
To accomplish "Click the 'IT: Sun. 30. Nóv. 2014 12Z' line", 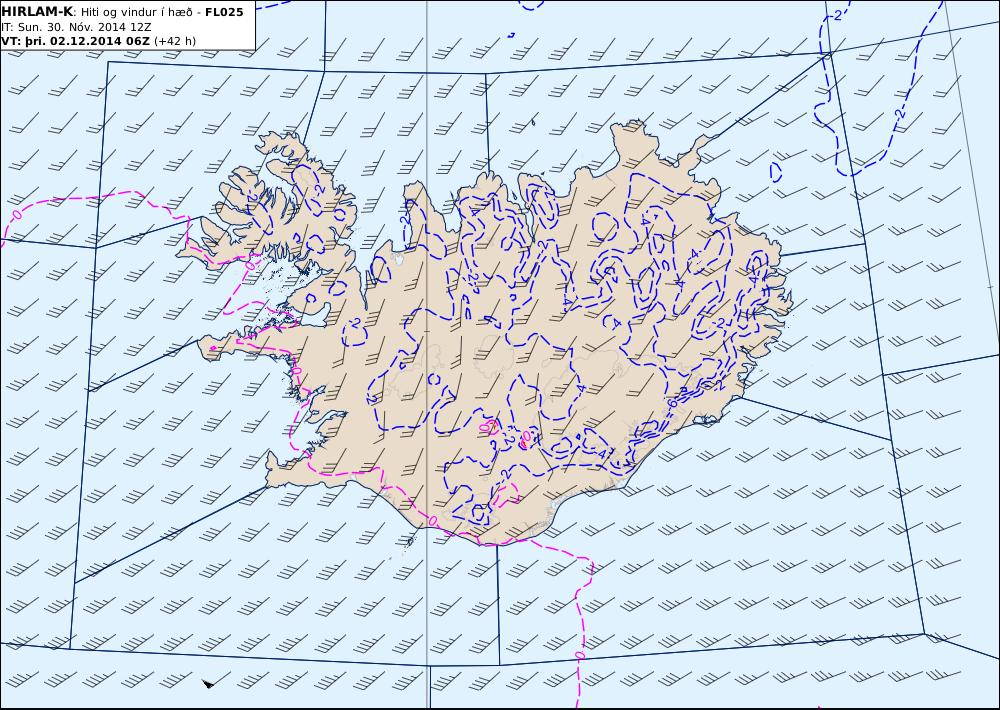I will coord(77,27).
